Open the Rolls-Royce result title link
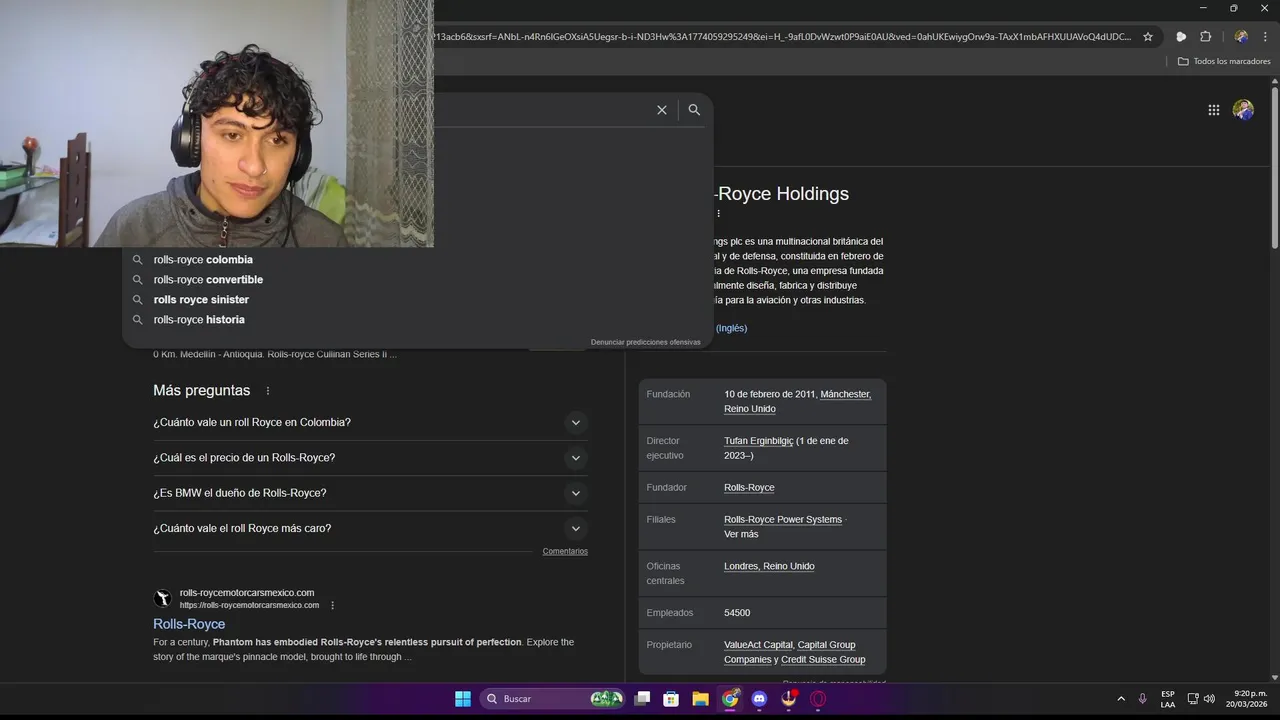Screen dimensions: 1280x720 pos(189,624)
